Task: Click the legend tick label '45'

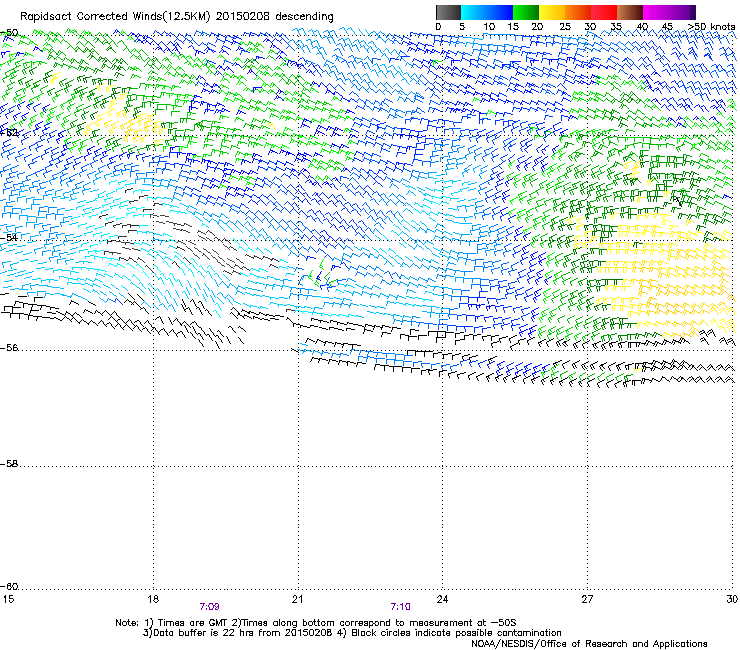Action: (x=667, y=27)
